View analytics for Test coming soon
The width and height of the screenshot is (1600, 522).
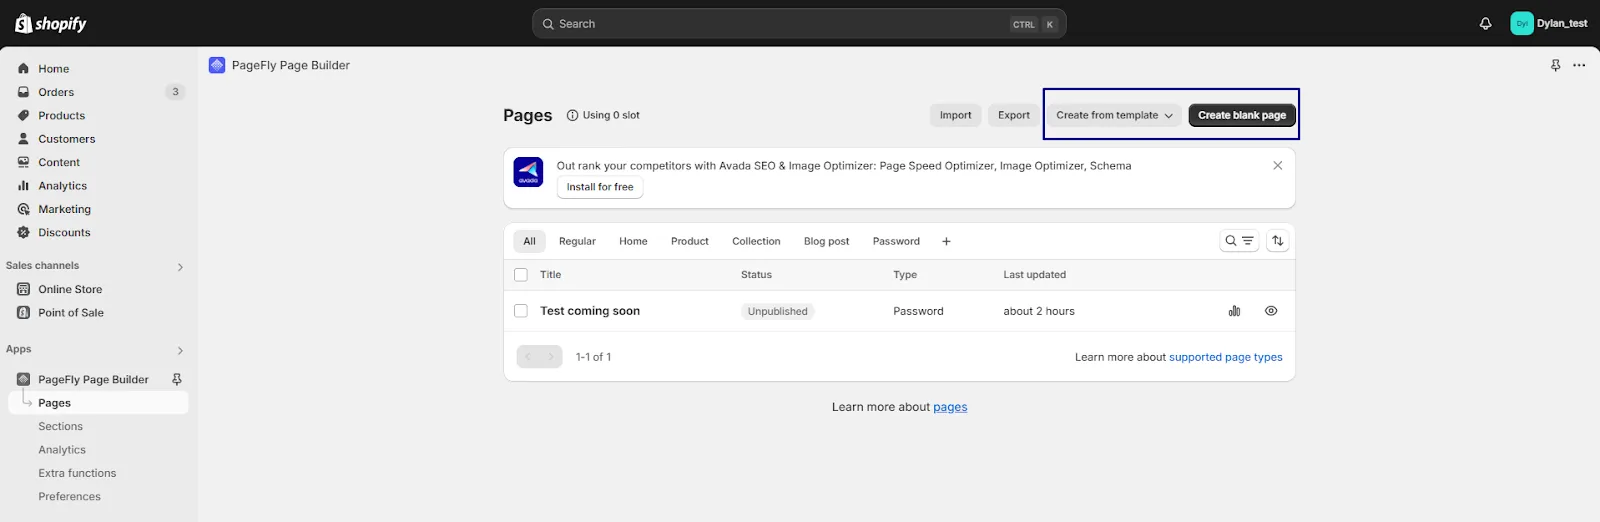(x=1234, y=311)
